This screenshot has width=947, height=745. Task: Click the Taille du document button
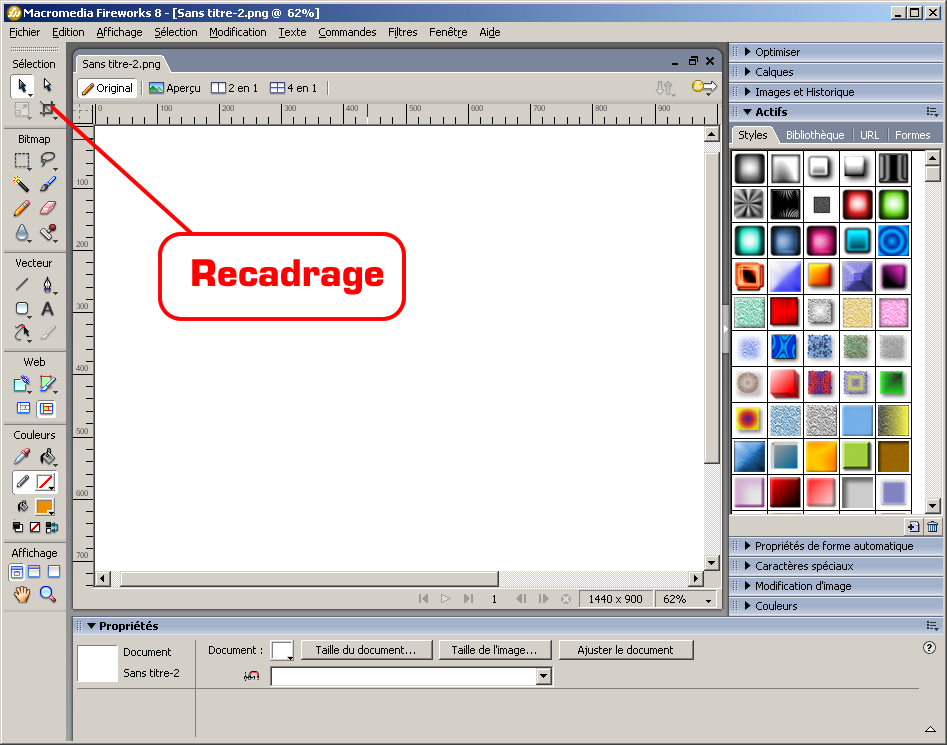tap(365, 650)
